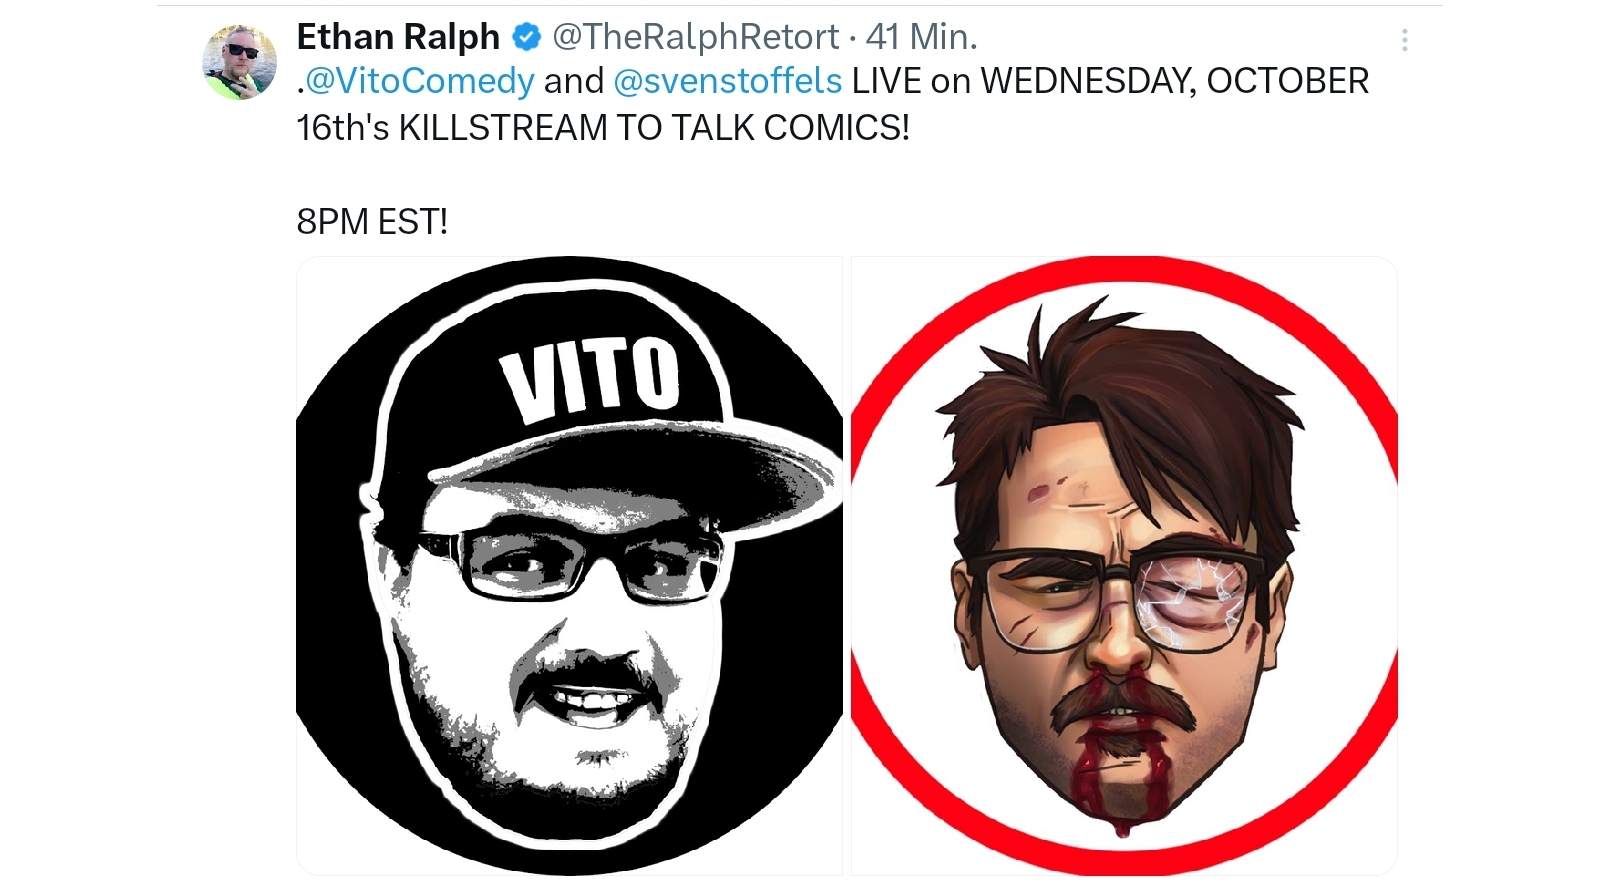Open the Ethan Ralph display name link
The image size is (1600, 891).
pyautogui.click(x=398, y=37)
